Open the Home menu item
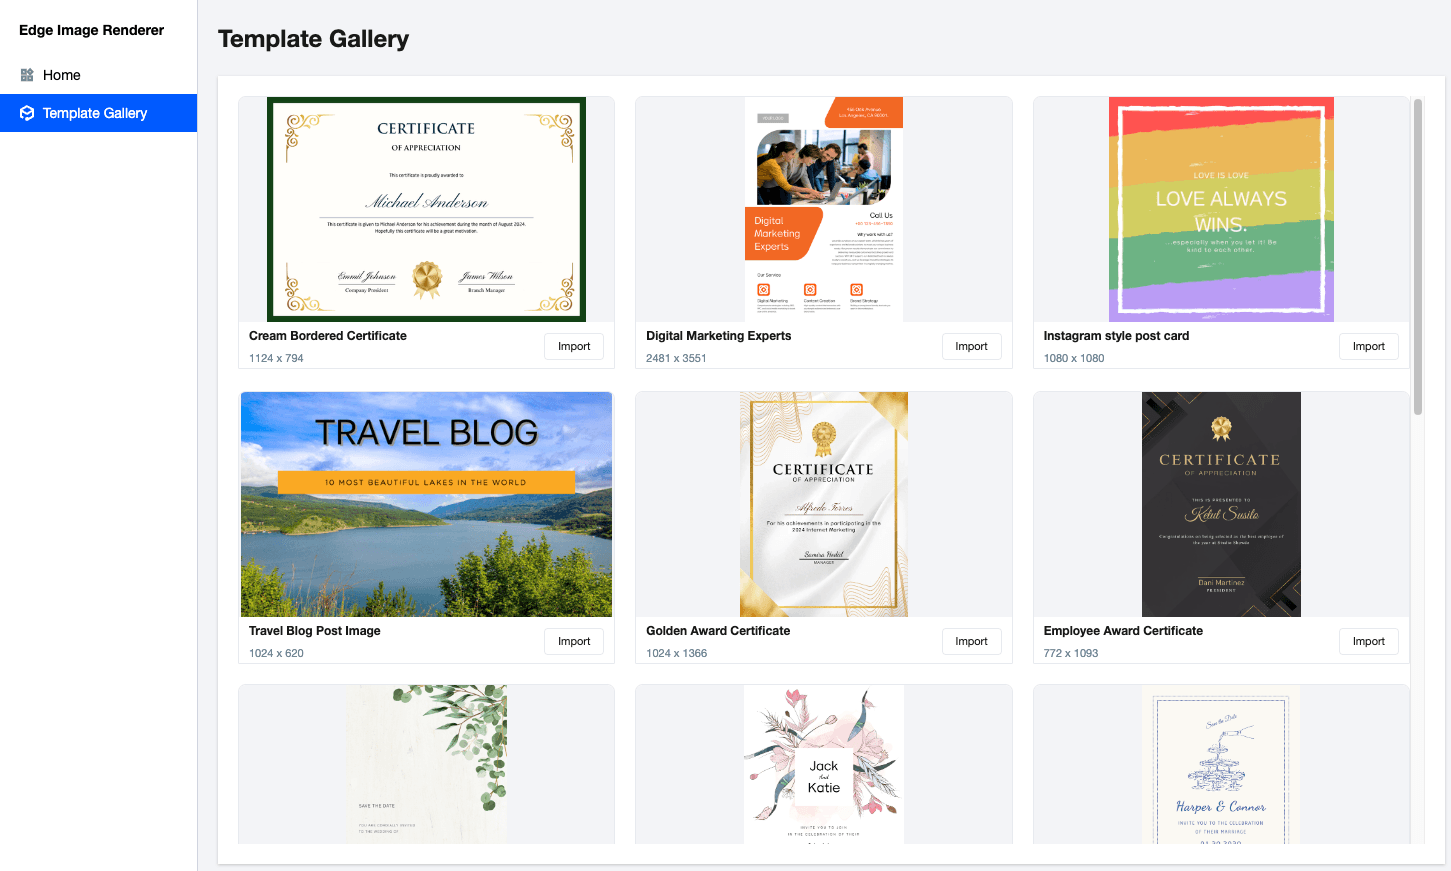 click(98, 75)
